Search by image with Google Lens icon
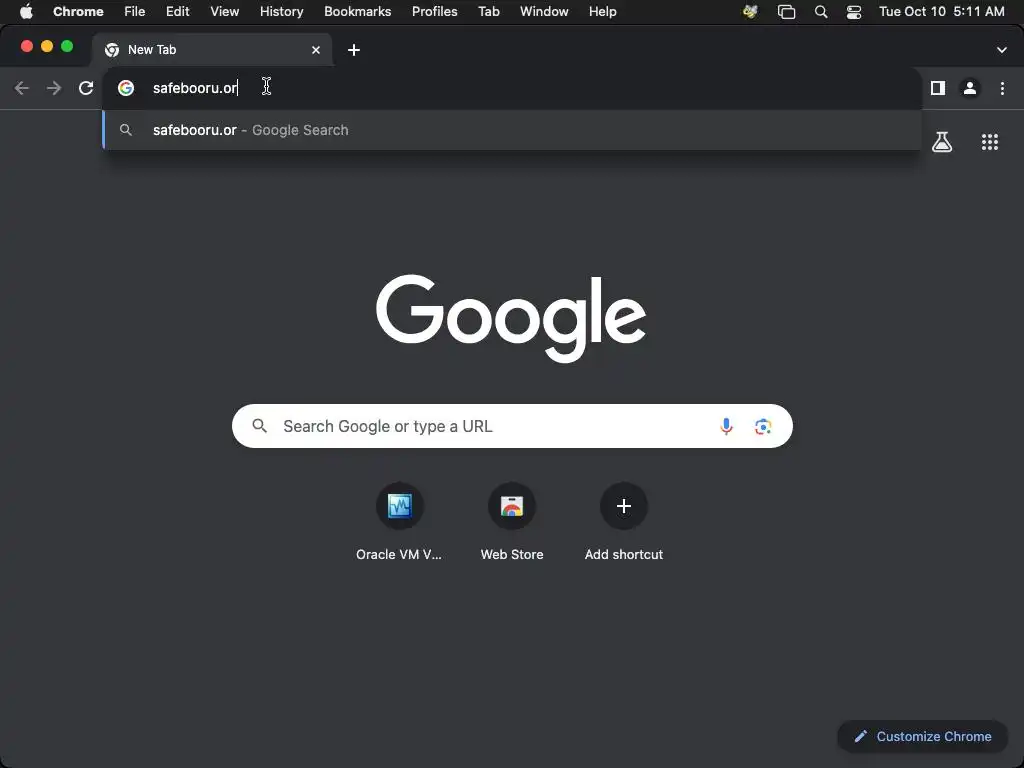Screen dimensions: 1024x768 point(763,426)
